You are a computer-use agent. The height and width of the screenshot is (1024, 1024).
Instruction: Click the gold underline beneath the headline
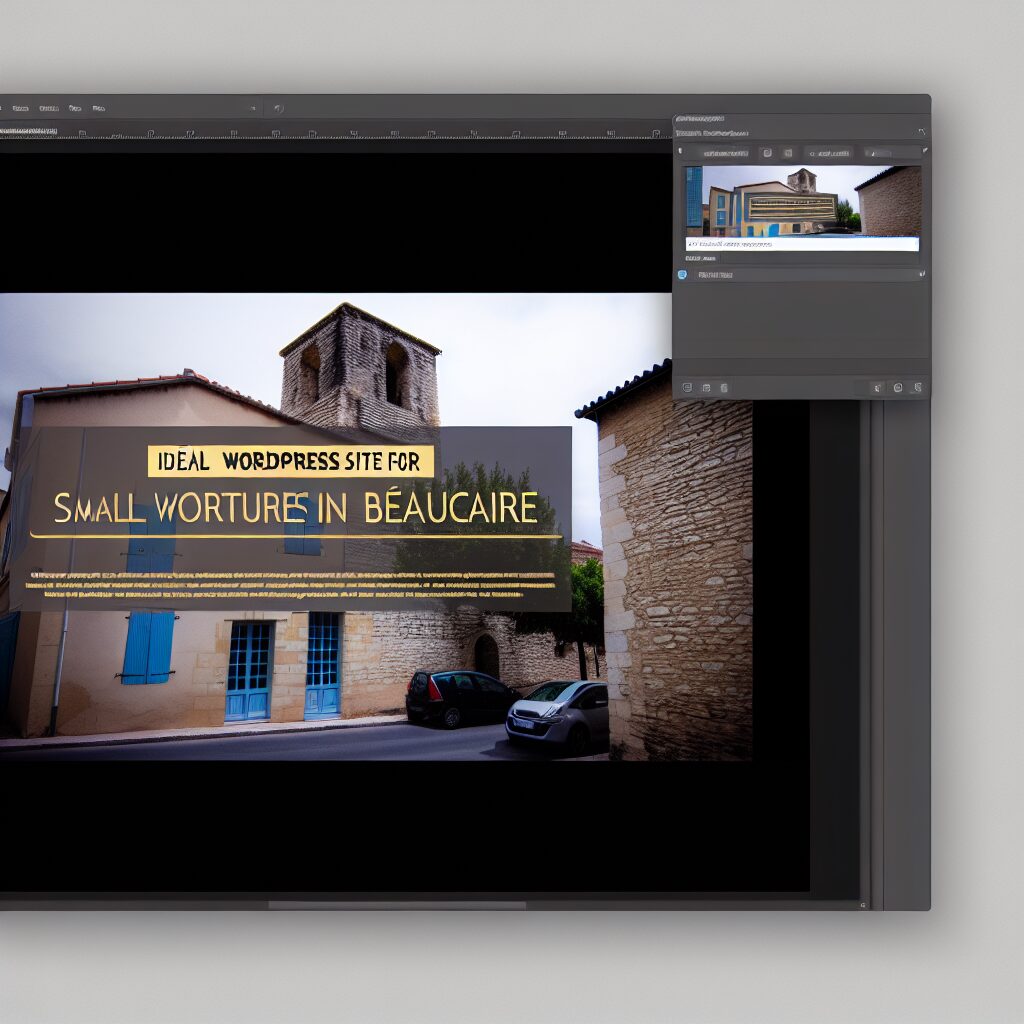click(x=295, y=536)
